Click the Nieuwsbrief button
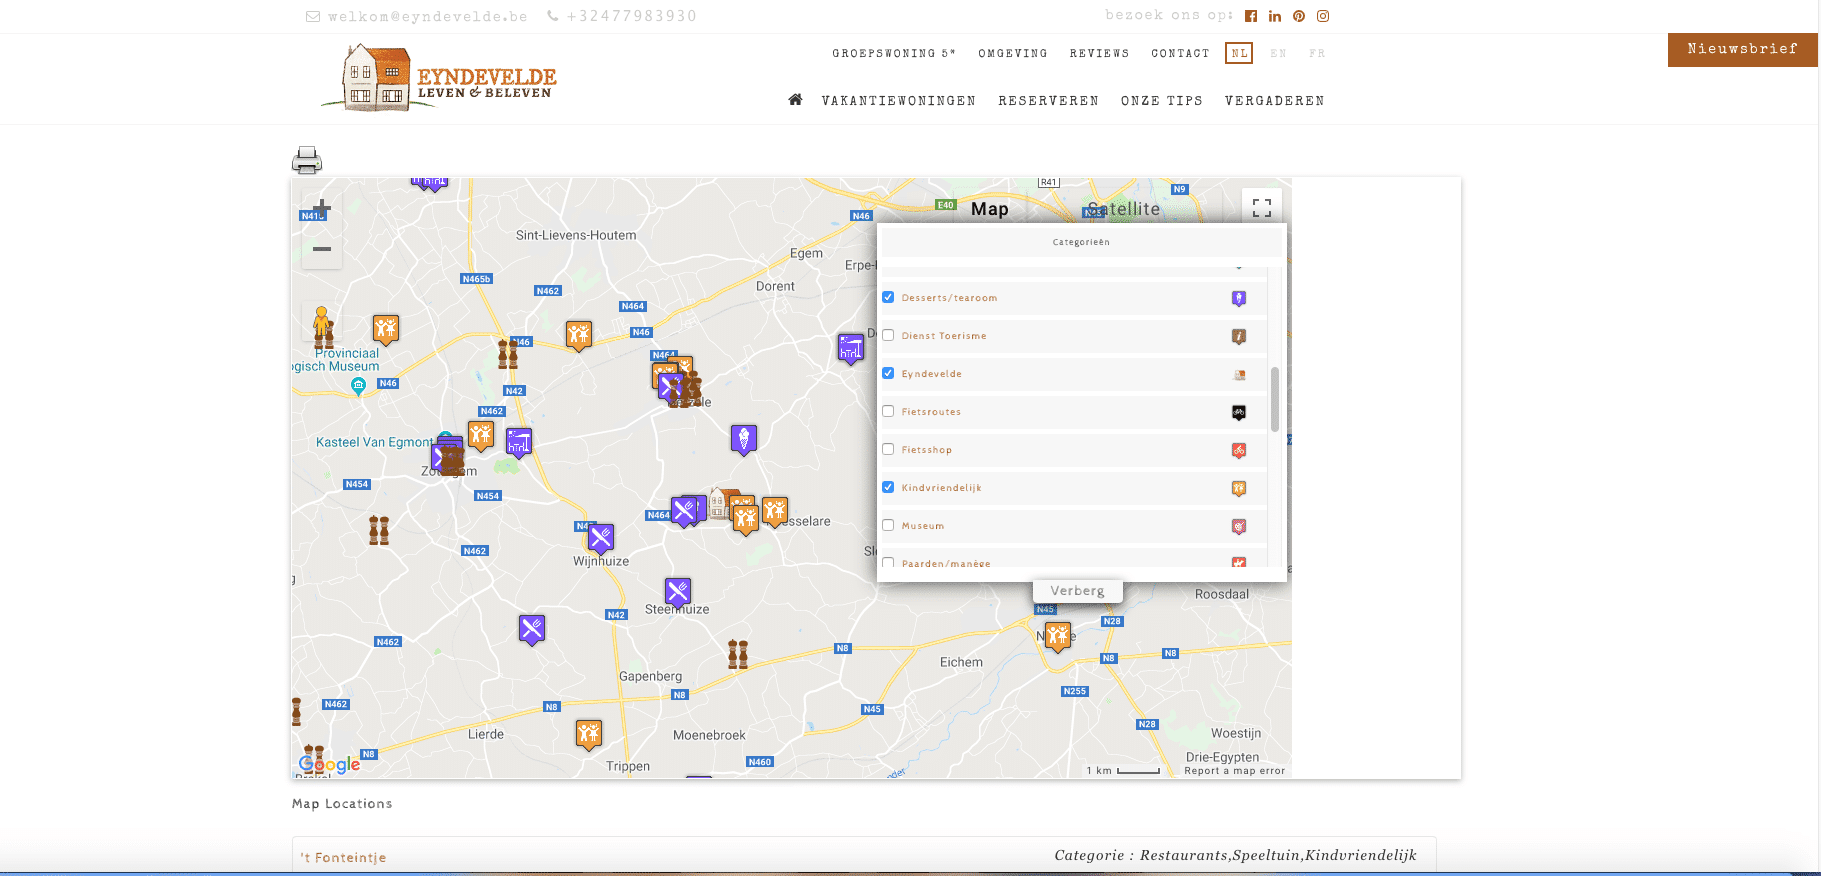Screen dimensions: 1821x876 (x=1742, y=50)
